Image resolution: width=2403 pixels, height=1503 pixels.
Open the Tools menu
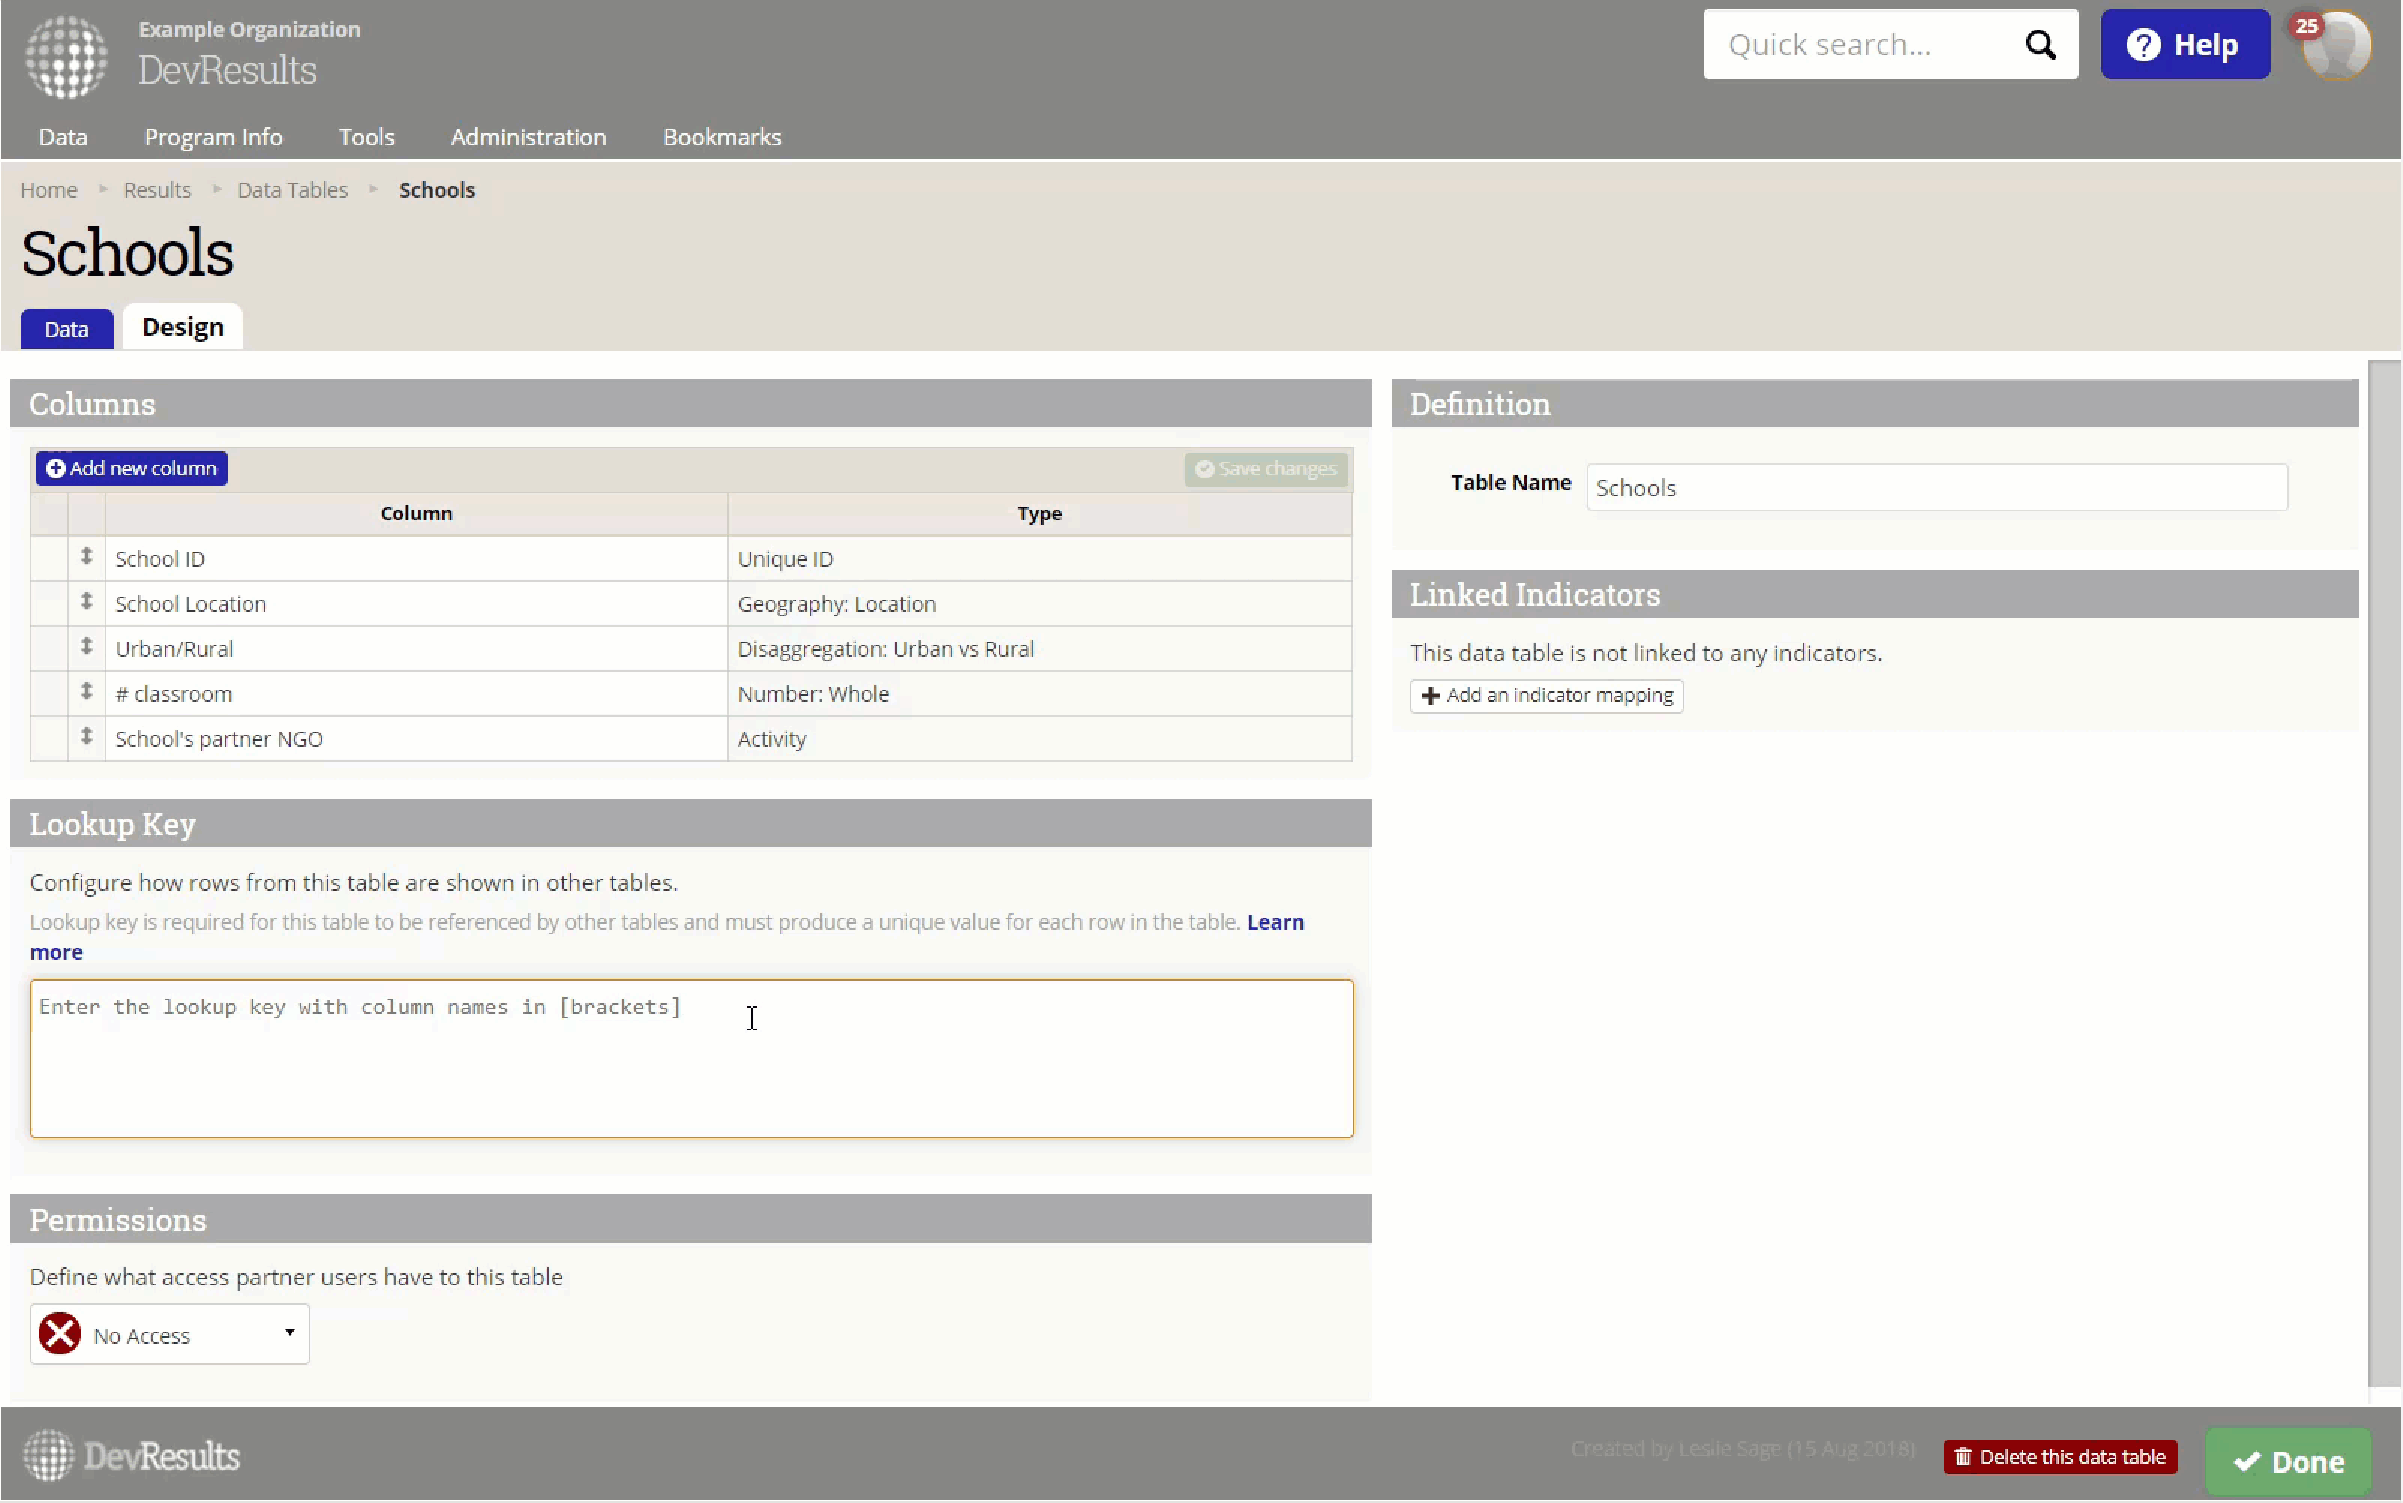coord(366,137)
